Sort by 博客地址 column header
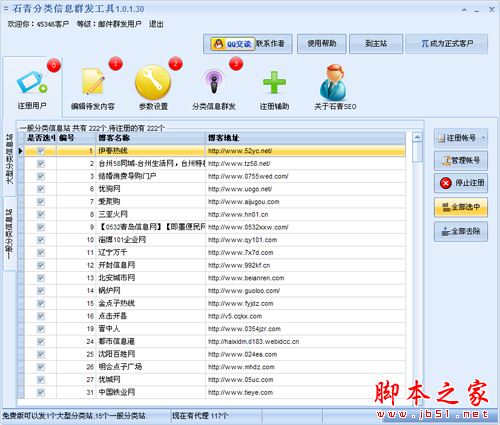The height and width of the screenshot is (425, 500). click(x=305, y=138)
